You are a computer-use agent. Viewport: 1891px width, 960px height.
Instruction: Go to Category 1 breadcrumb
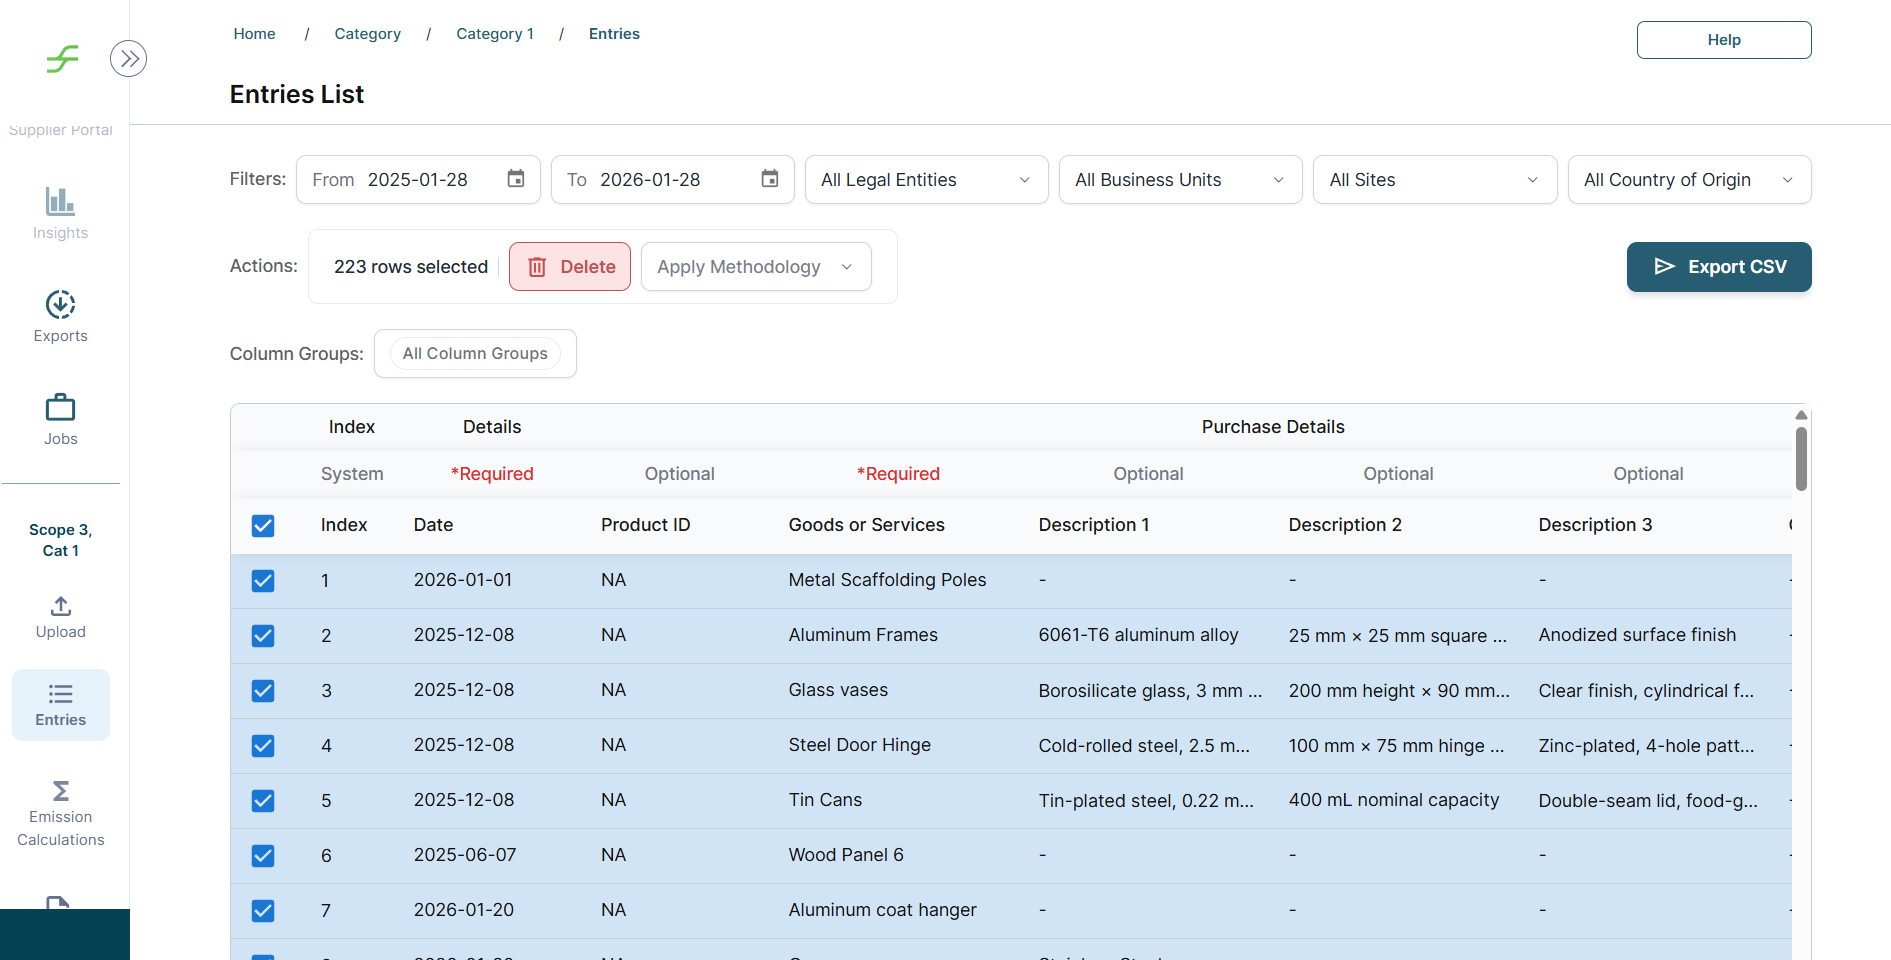495,34
